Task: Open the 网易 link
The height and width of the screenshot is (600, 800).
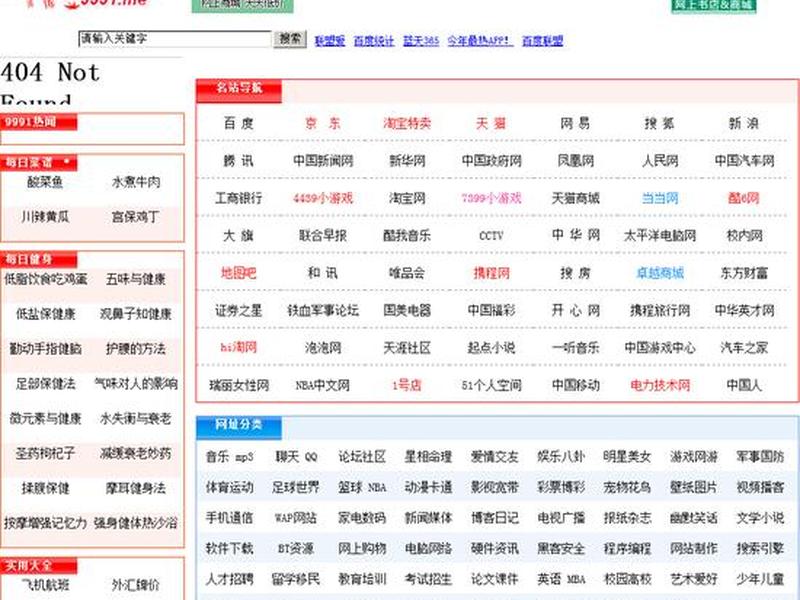Action: tap(575, 123)
